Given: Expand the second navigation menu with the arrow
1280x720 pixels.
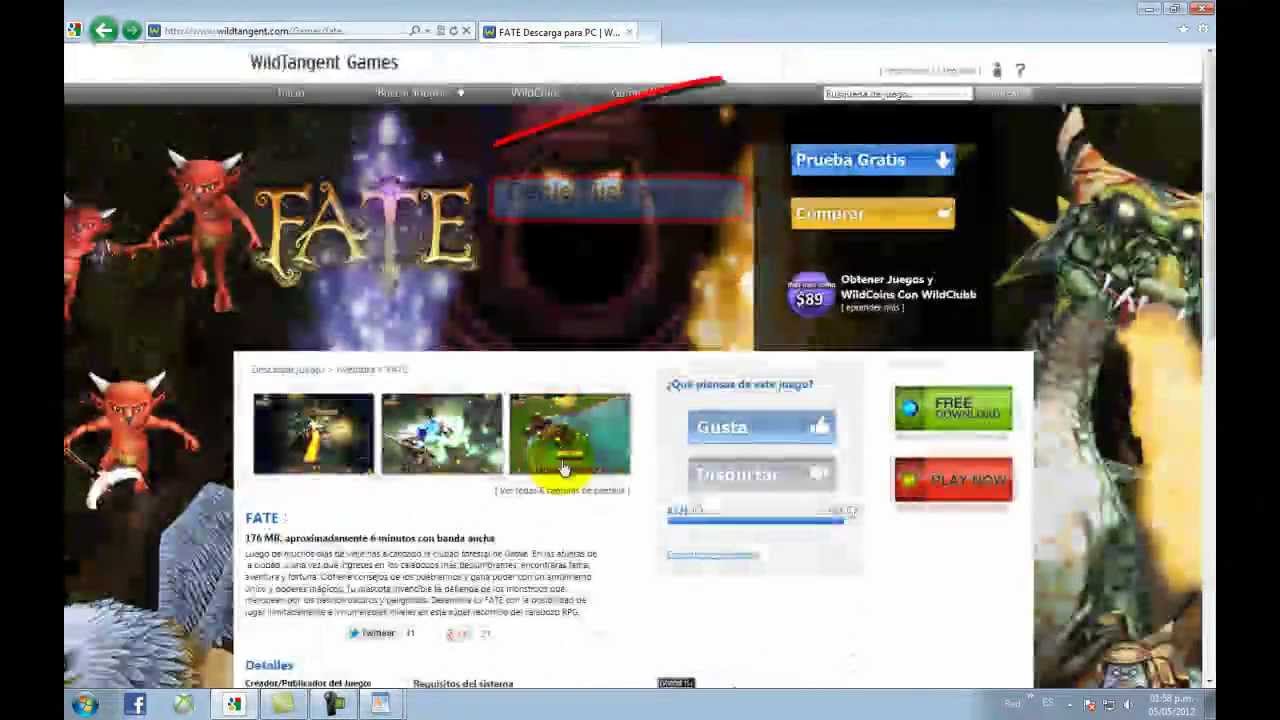Looking at the screenshot, I should pos(461,93).
